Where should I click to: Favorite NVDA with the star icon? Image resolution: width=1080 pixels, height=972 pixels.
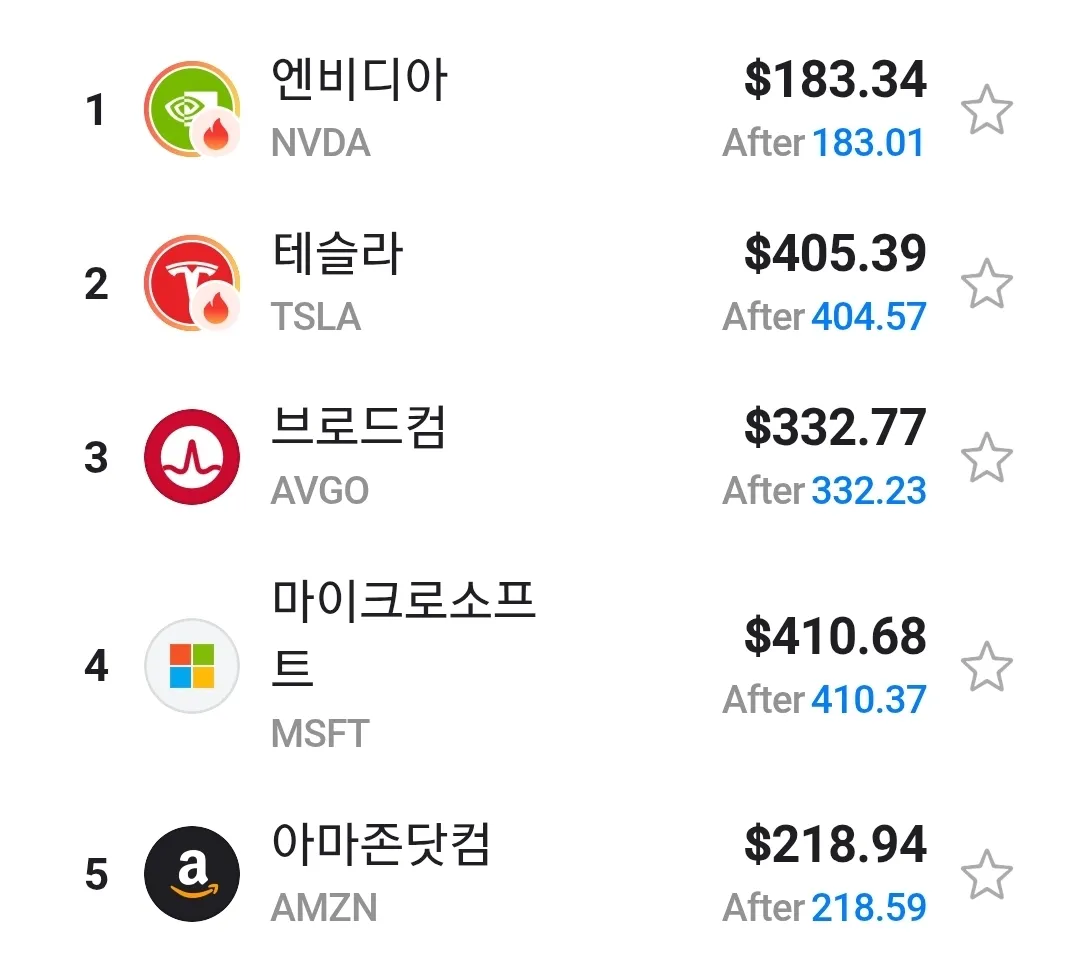tap(987, 110)
